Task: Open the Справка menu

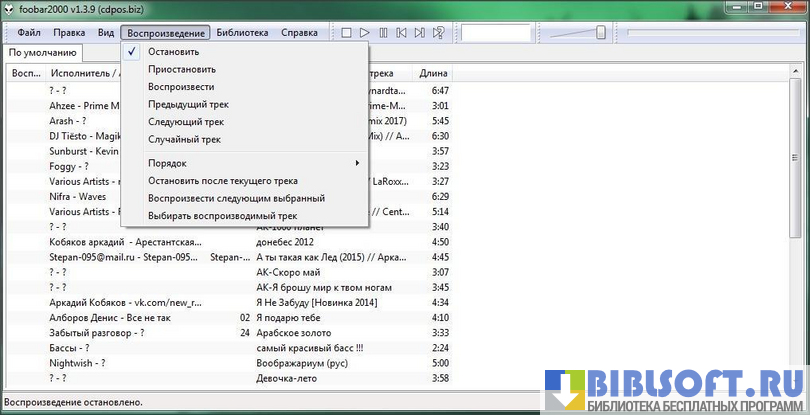Action: [299, 32]
